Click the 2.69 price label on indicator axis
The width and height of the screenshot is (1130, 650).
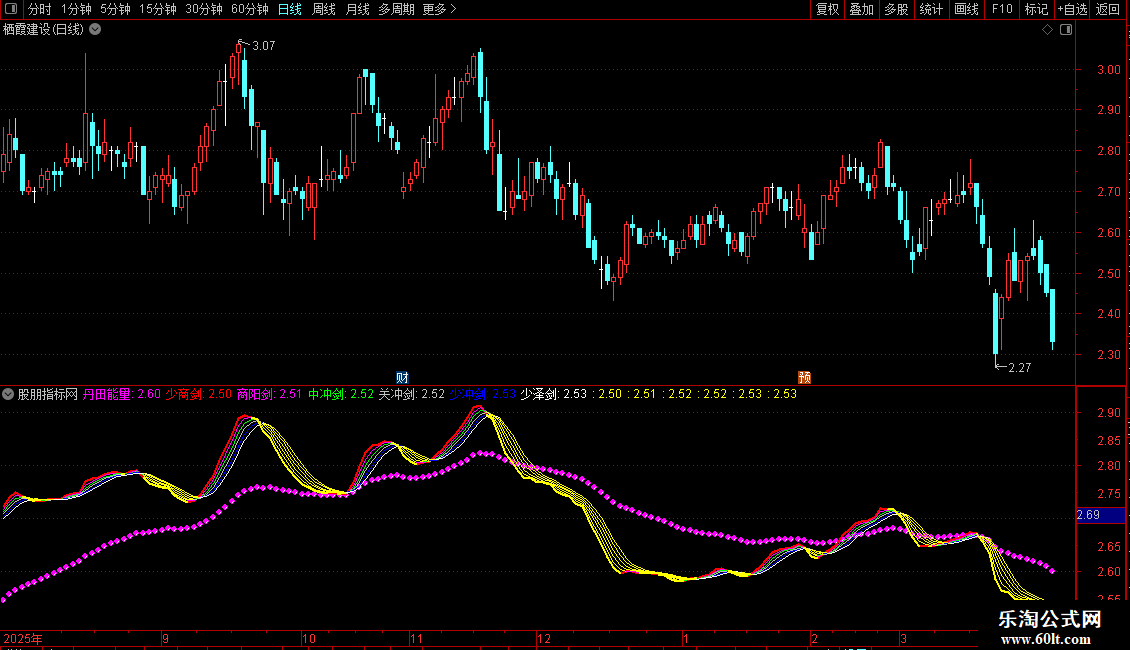tap(1088, 515)
